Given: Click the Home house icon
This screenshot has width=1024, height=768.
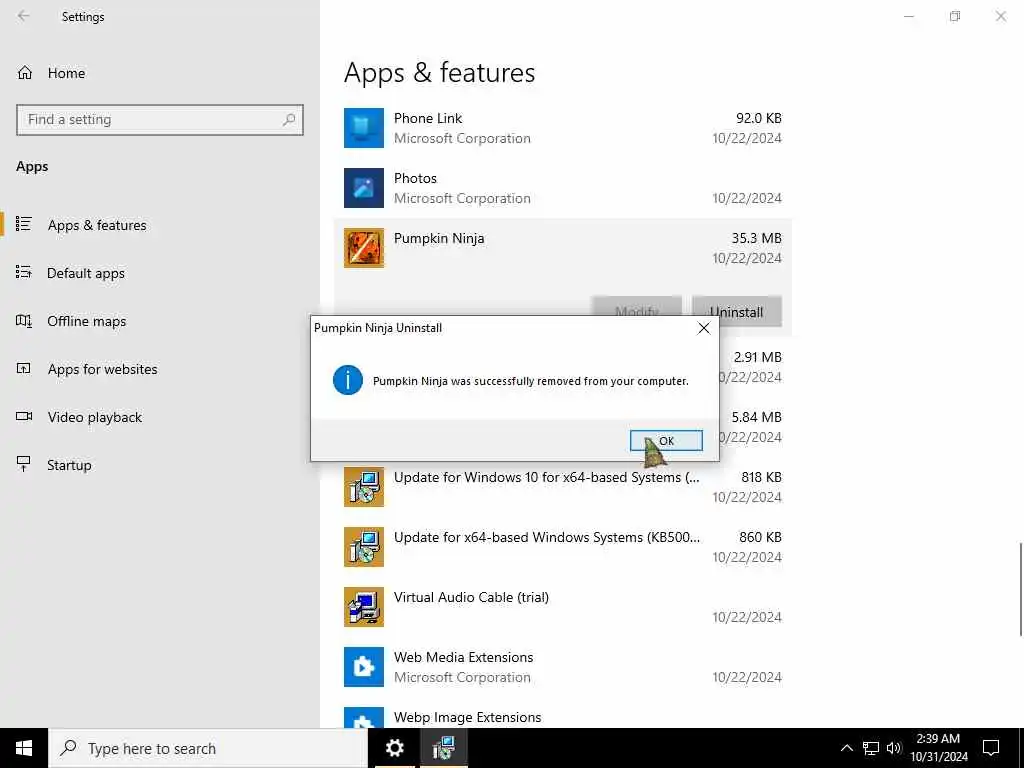Looking at the screenshot, I should [x=25, y=73].
